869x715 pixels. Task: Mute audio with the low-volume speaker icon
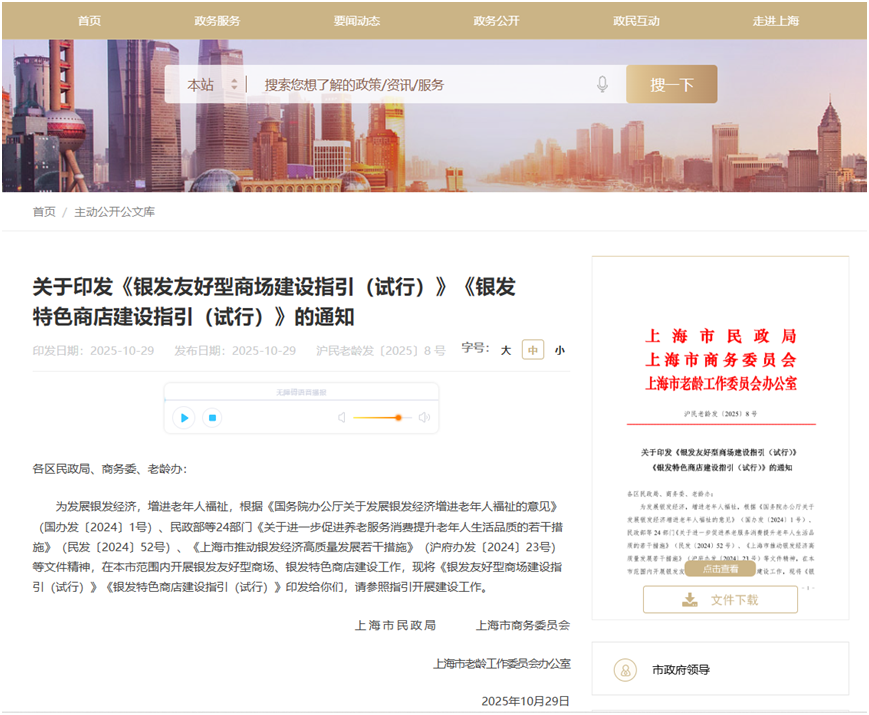341,418
